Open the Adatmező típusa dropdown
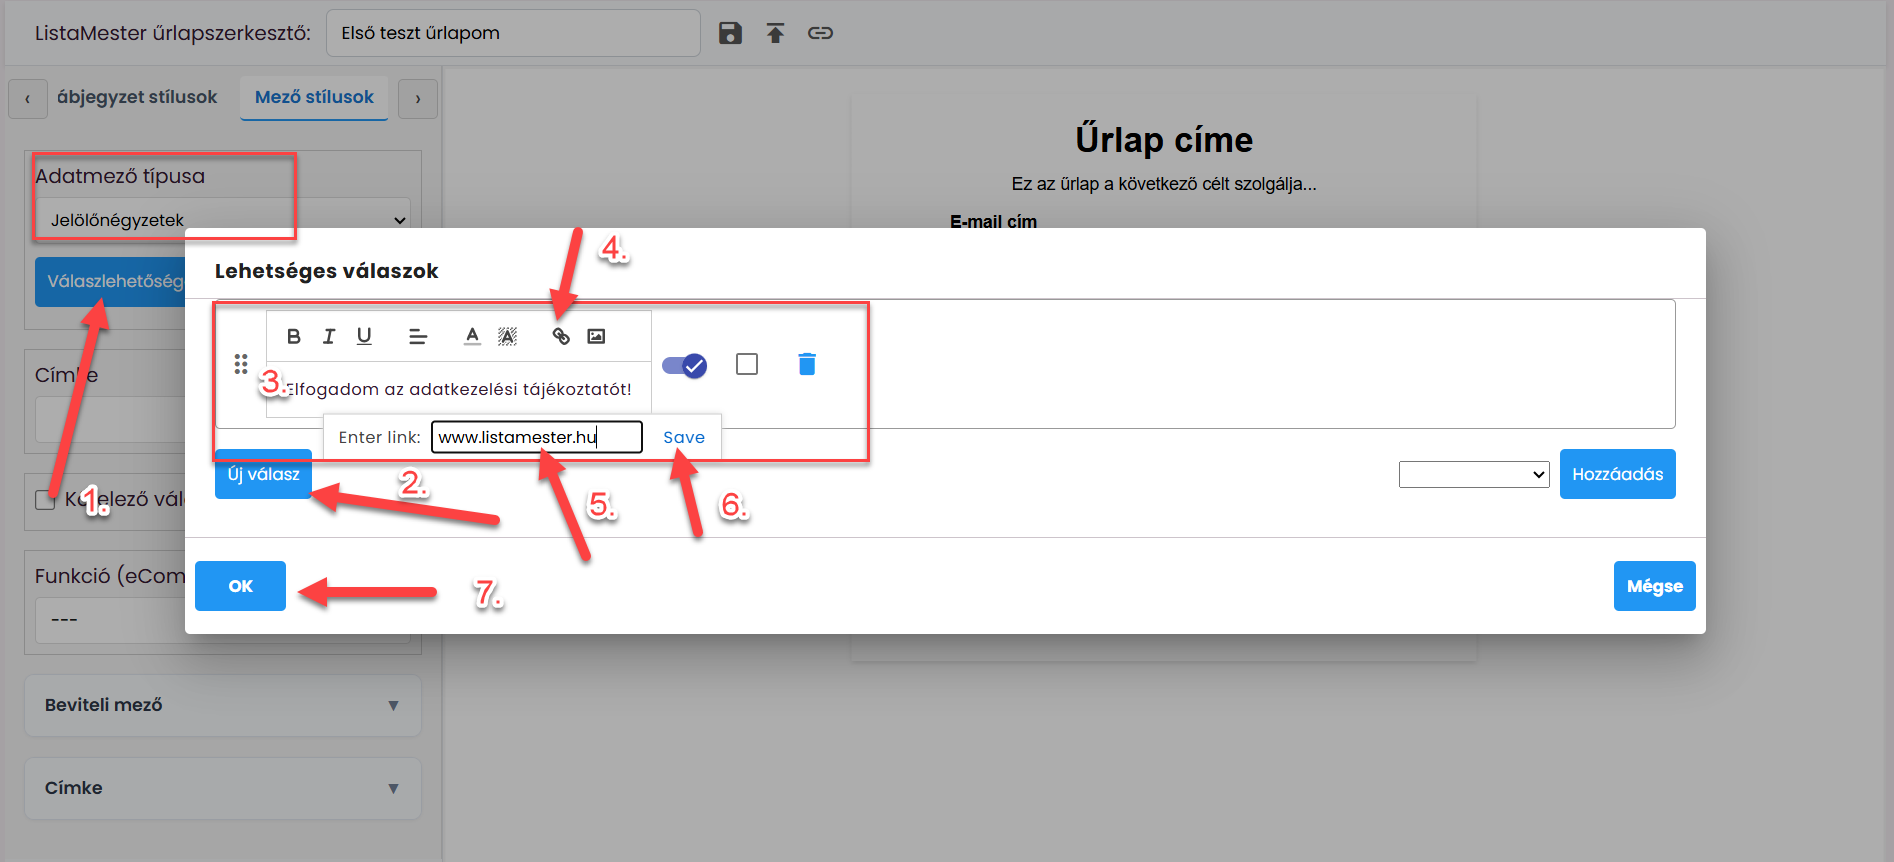The image size is (1894, 862). (223, 220)
